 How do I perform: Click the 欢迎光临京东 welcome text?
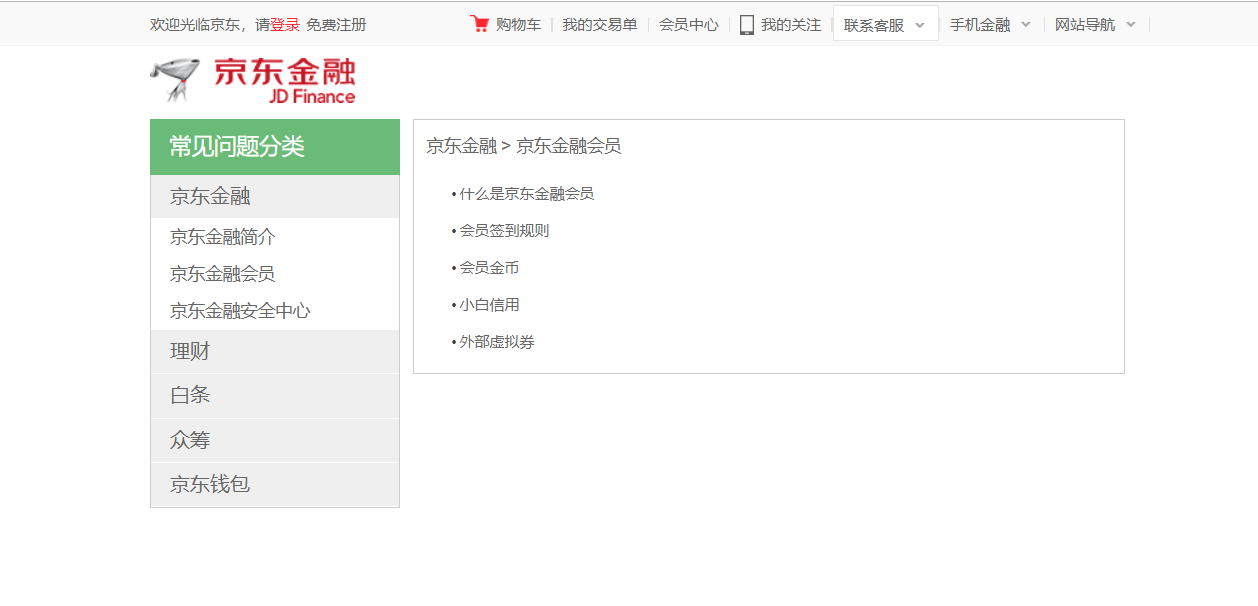coord(195,25)
